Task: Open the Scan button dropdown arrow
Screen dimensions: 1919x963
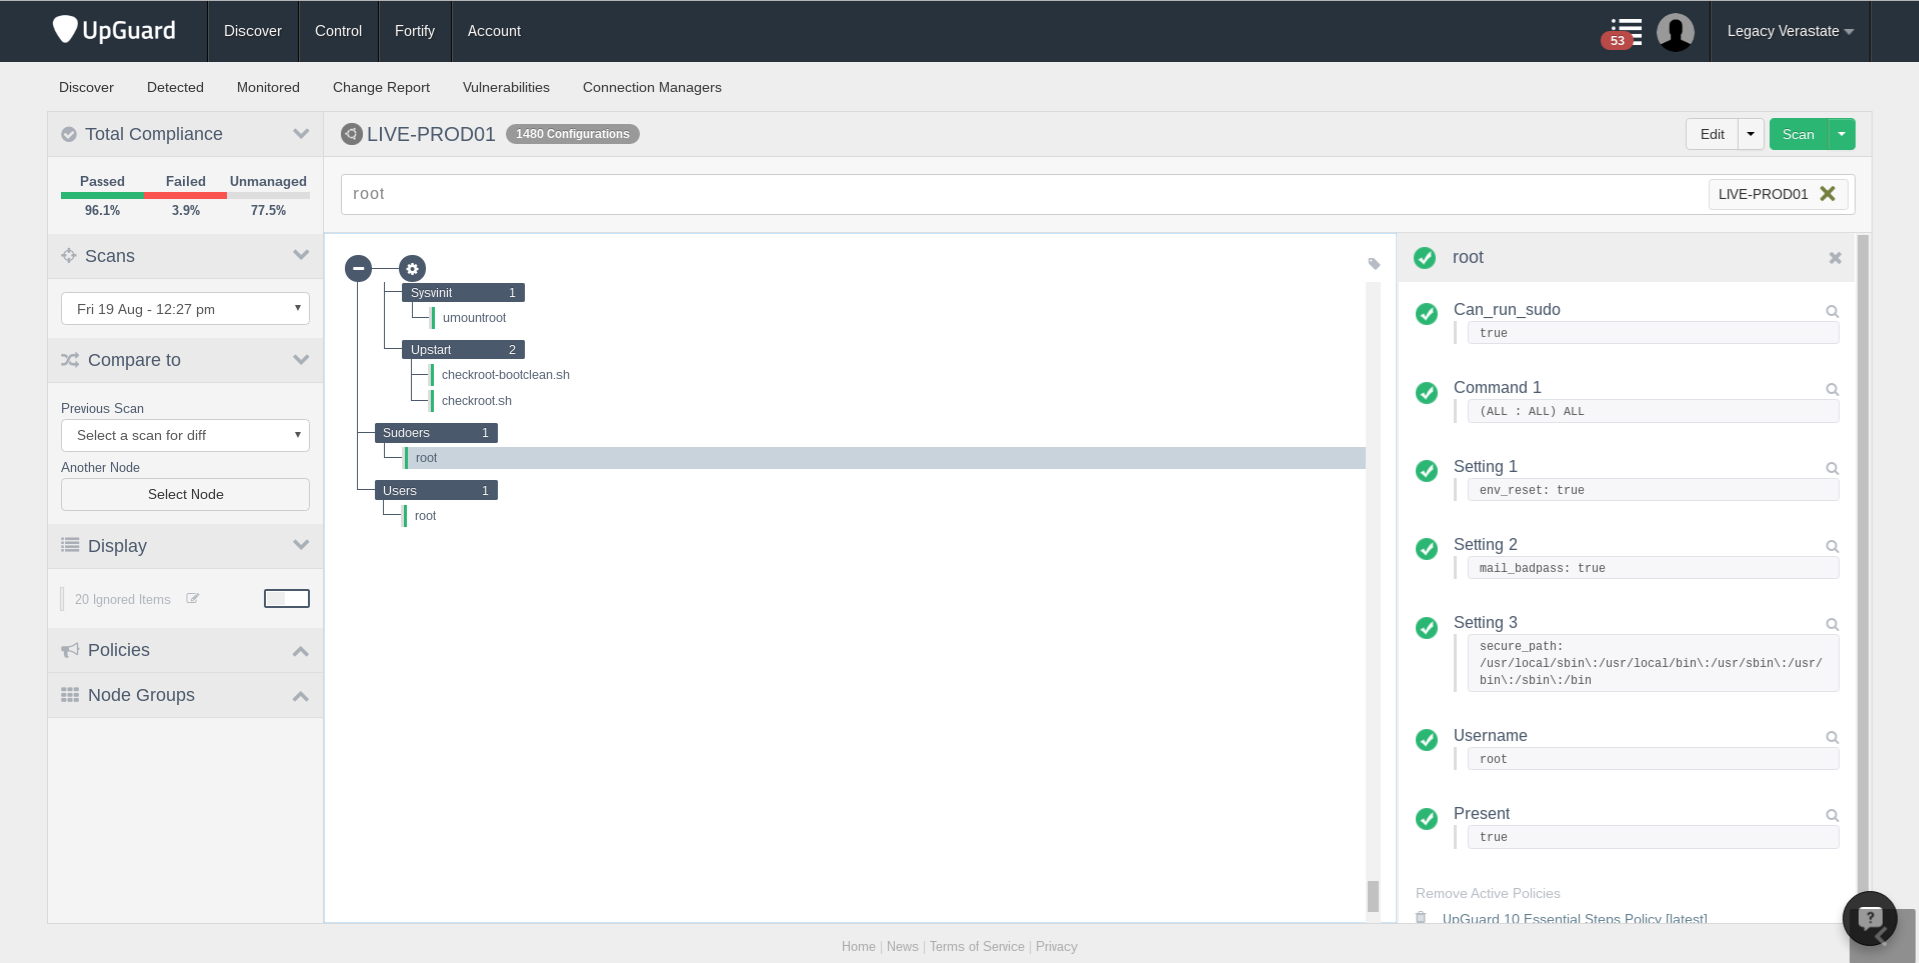Action: 1842,134
